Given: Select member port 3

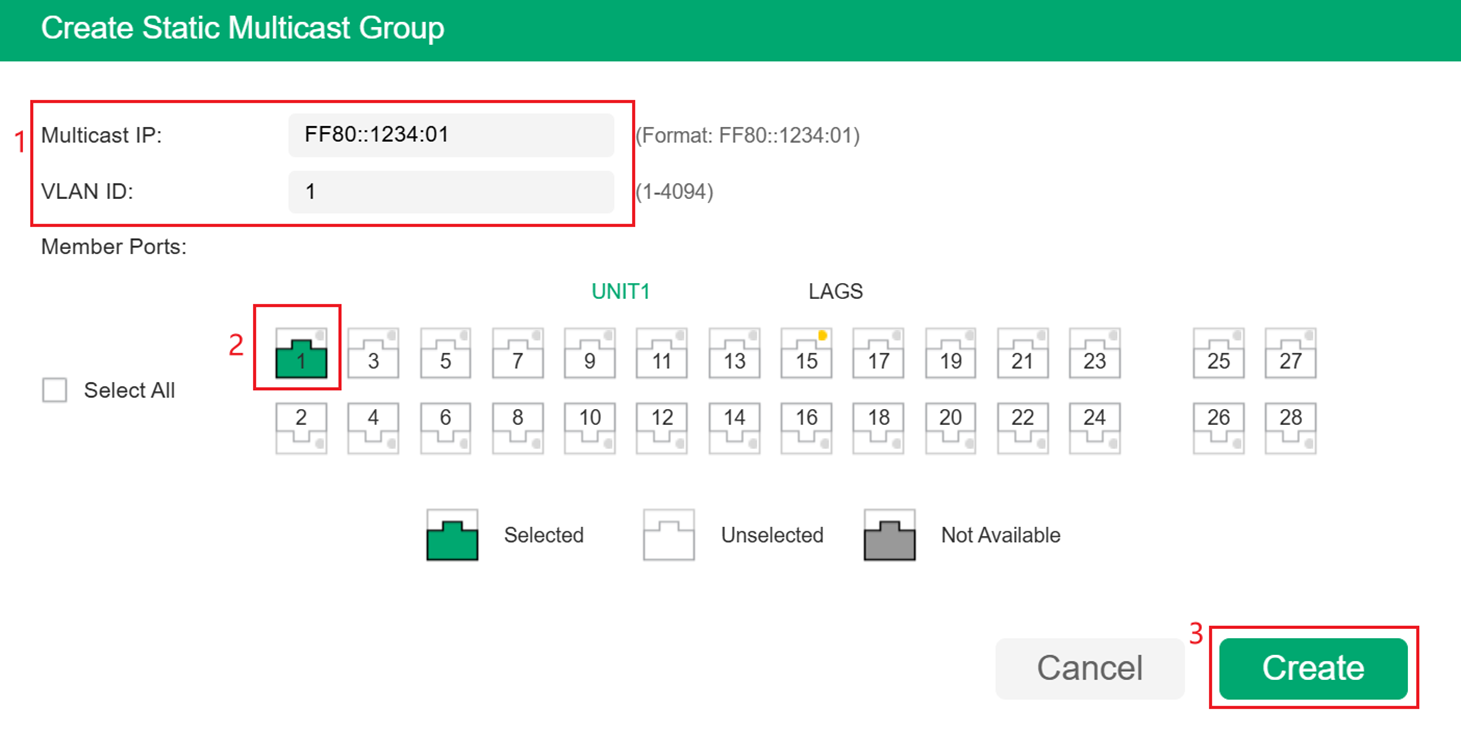Looking at the screenshot, I should [373, 354].
